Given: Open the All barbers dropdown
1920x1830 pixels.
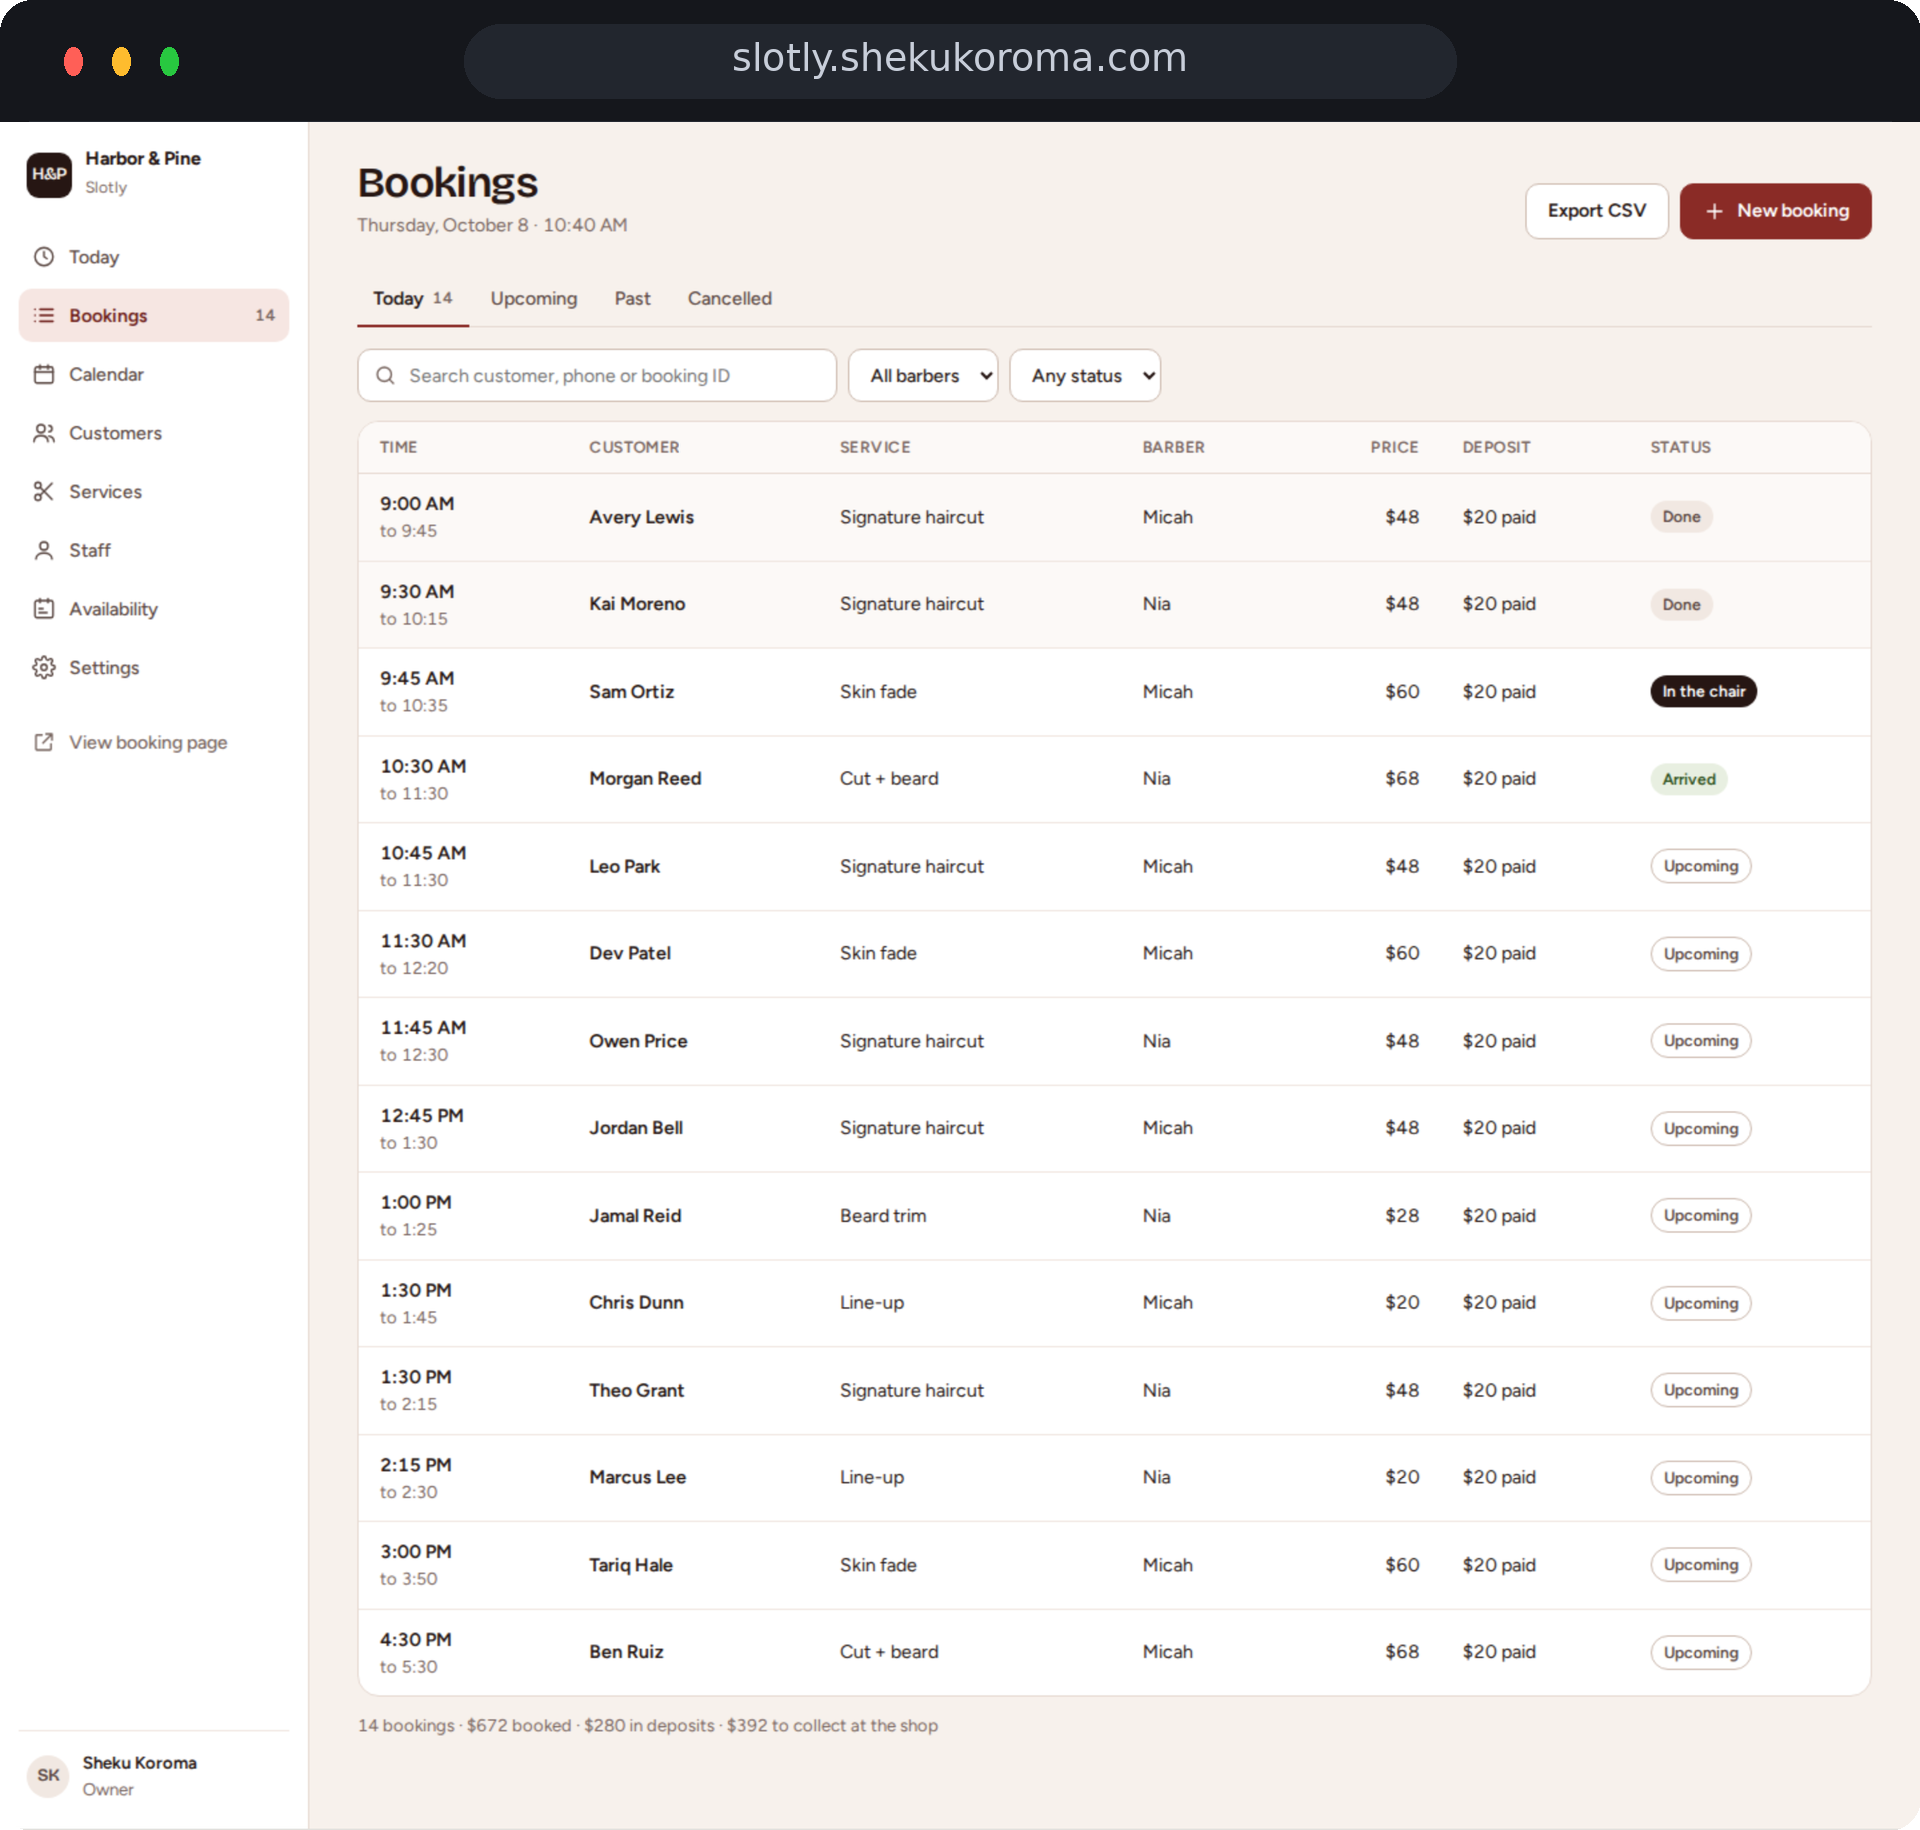Looking at the screenshot, I should [923, 375].
